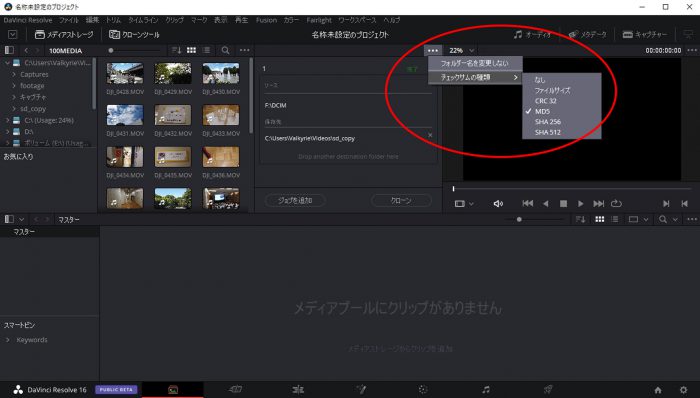This screenshot has height=398, width=700.
Task: Expand the sd_copy folder
Action: (x=14, y=108)
